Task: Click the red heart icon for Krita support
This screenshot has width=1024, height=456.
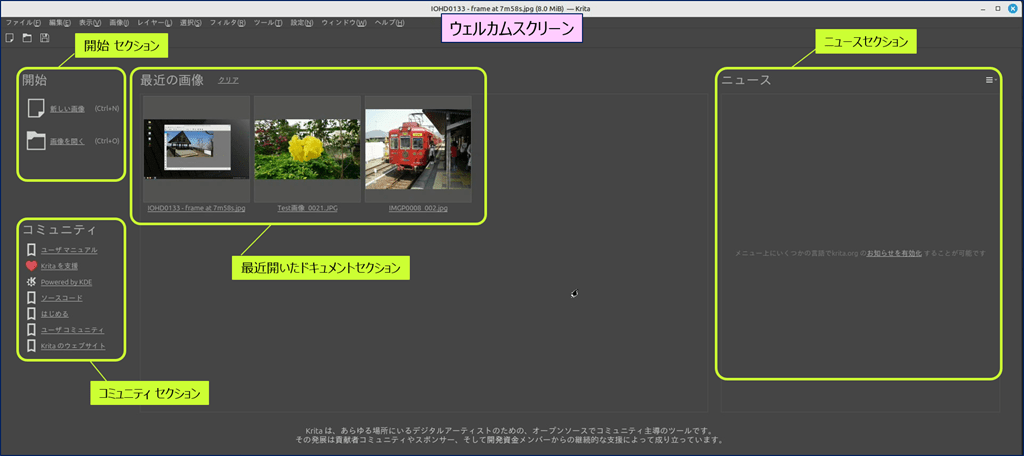Action: (32, 266)
